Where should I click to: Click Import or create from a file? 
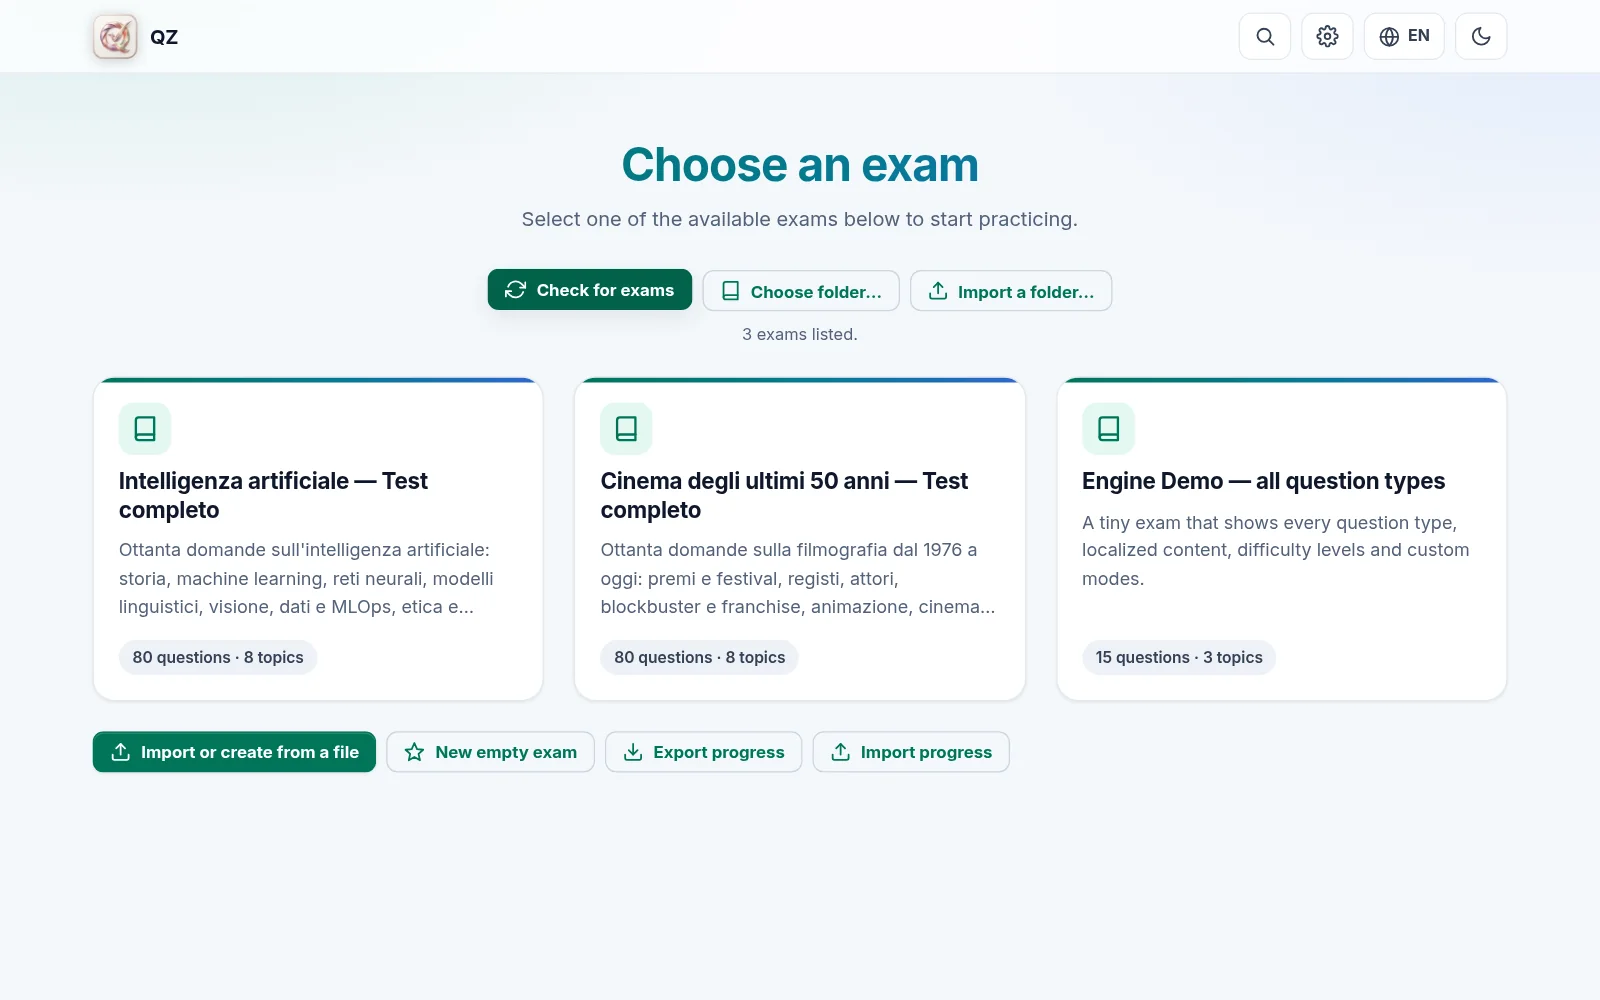(234, 752)
